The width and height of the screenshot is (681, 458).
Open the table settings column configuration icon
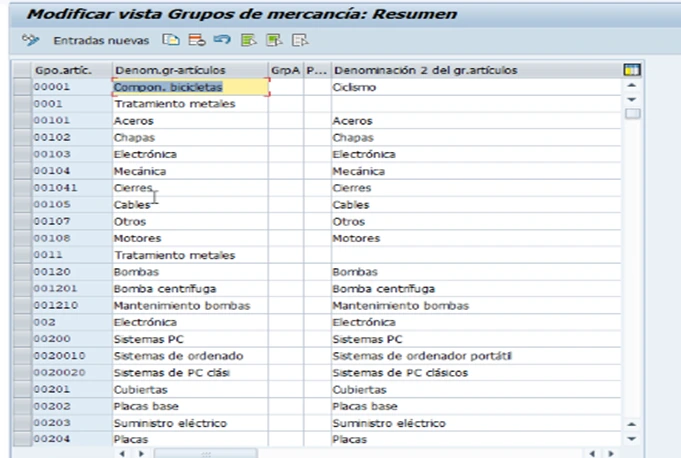632,70
